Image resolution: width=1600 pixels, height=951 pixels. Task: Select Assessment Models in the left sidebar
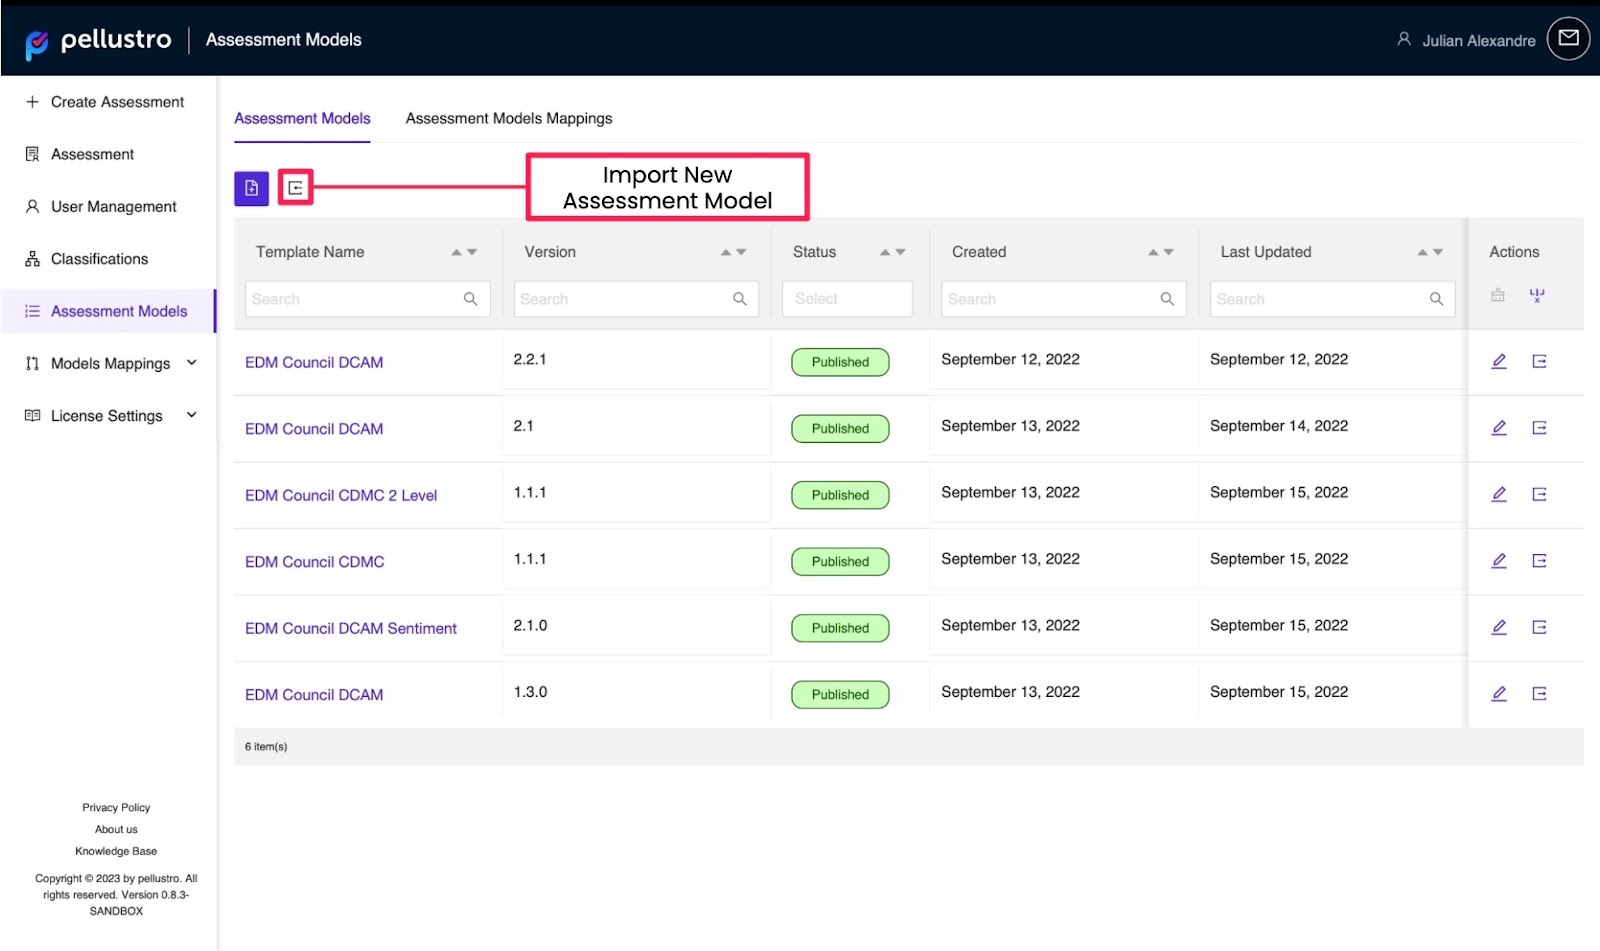click(x=107, y=311)
